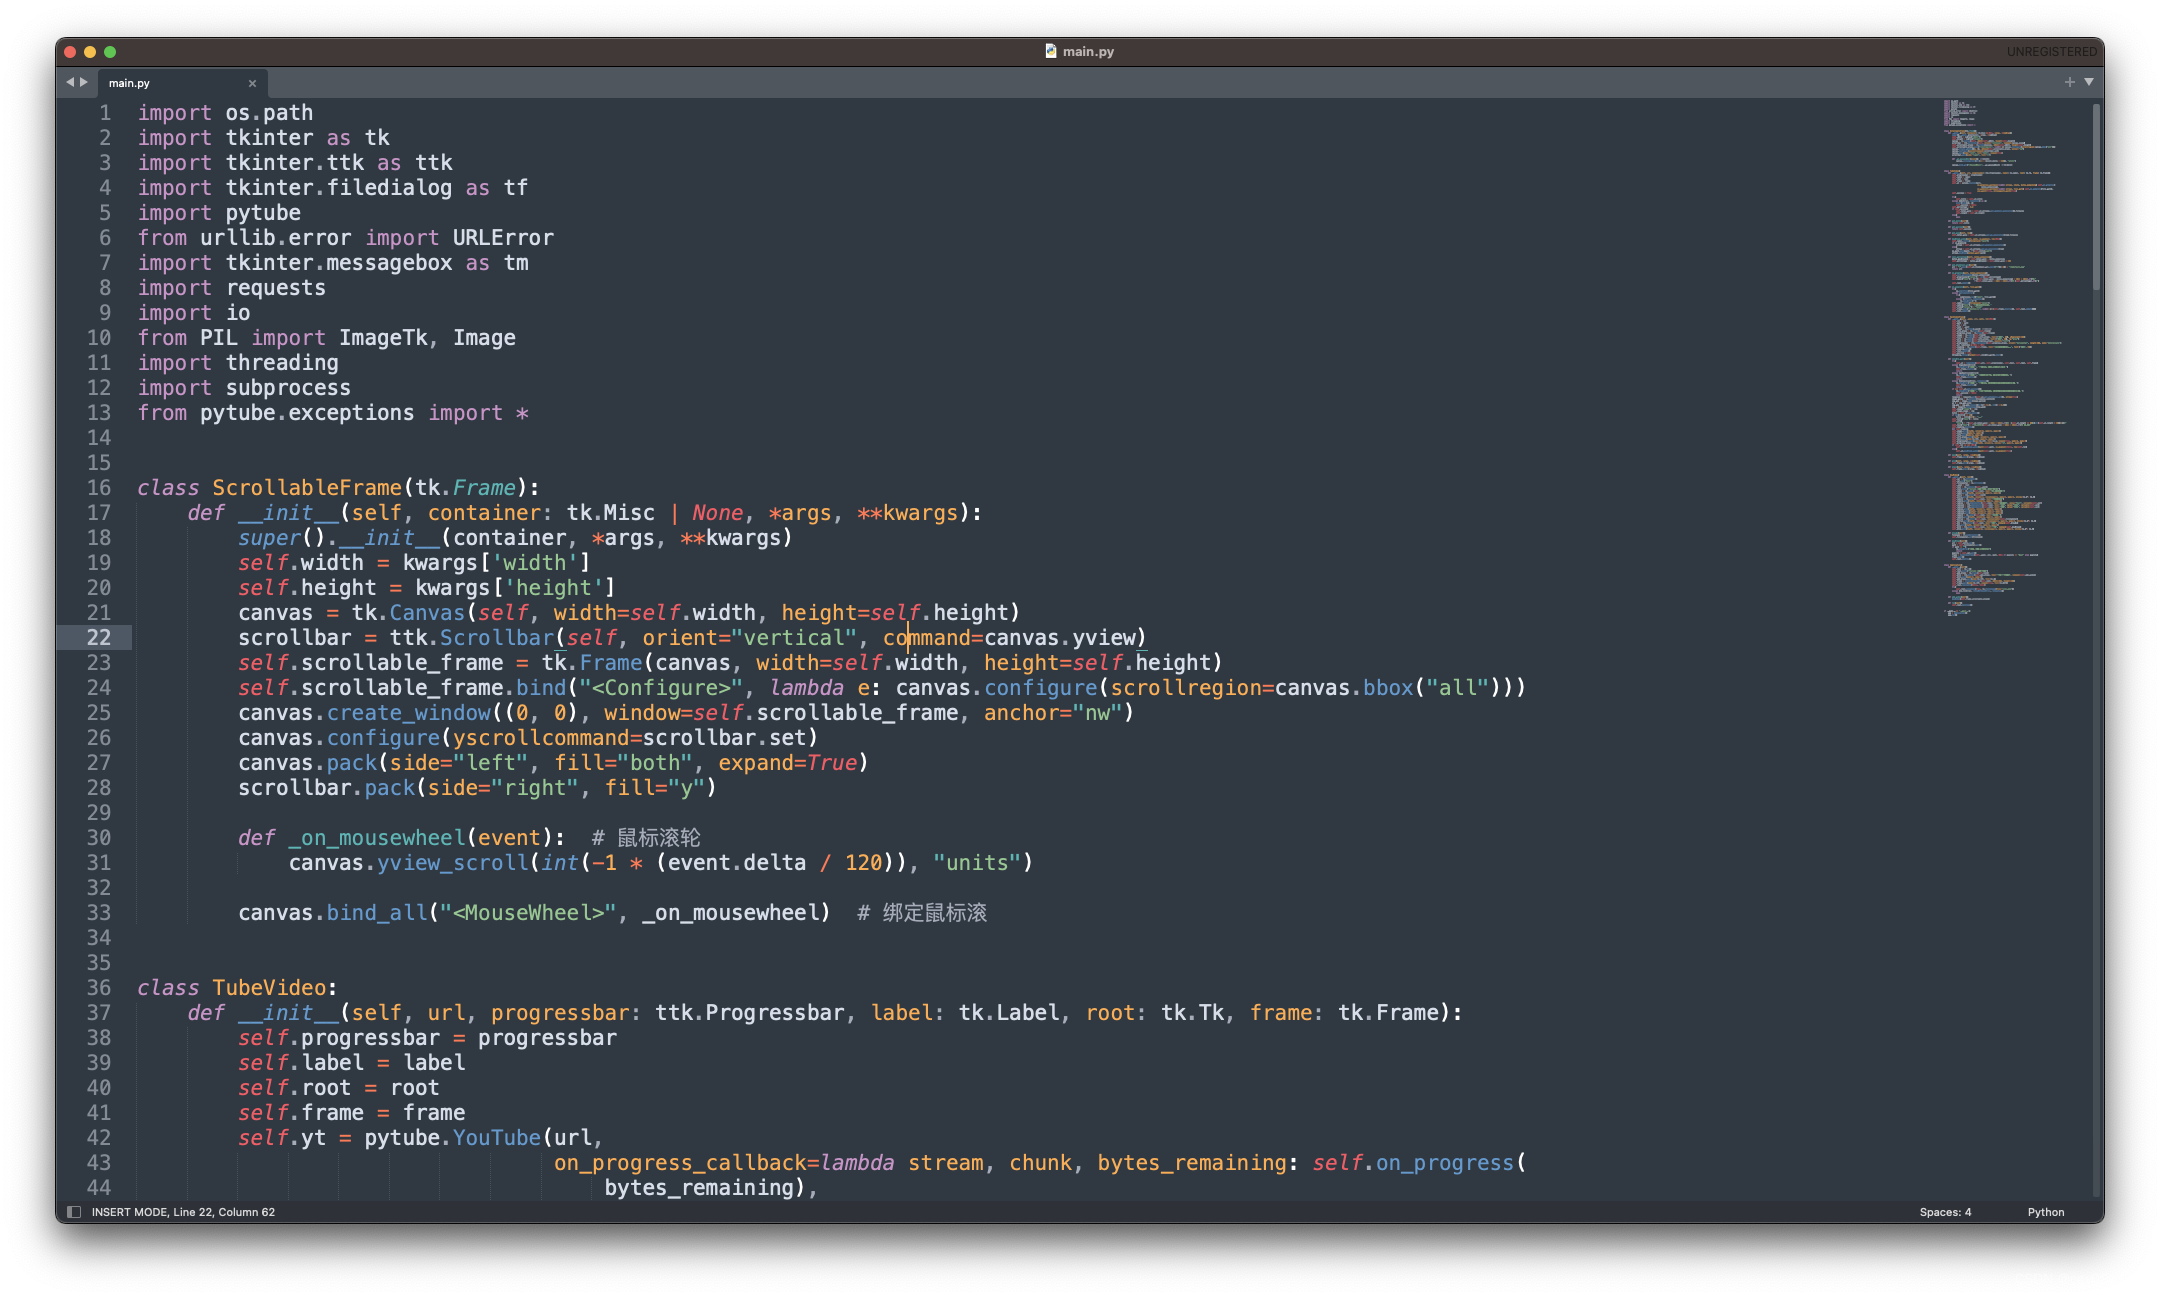The image size is (2160, 1297).
Task: Place cursor on class TubeVideo name
Action: tap(269, 987)
